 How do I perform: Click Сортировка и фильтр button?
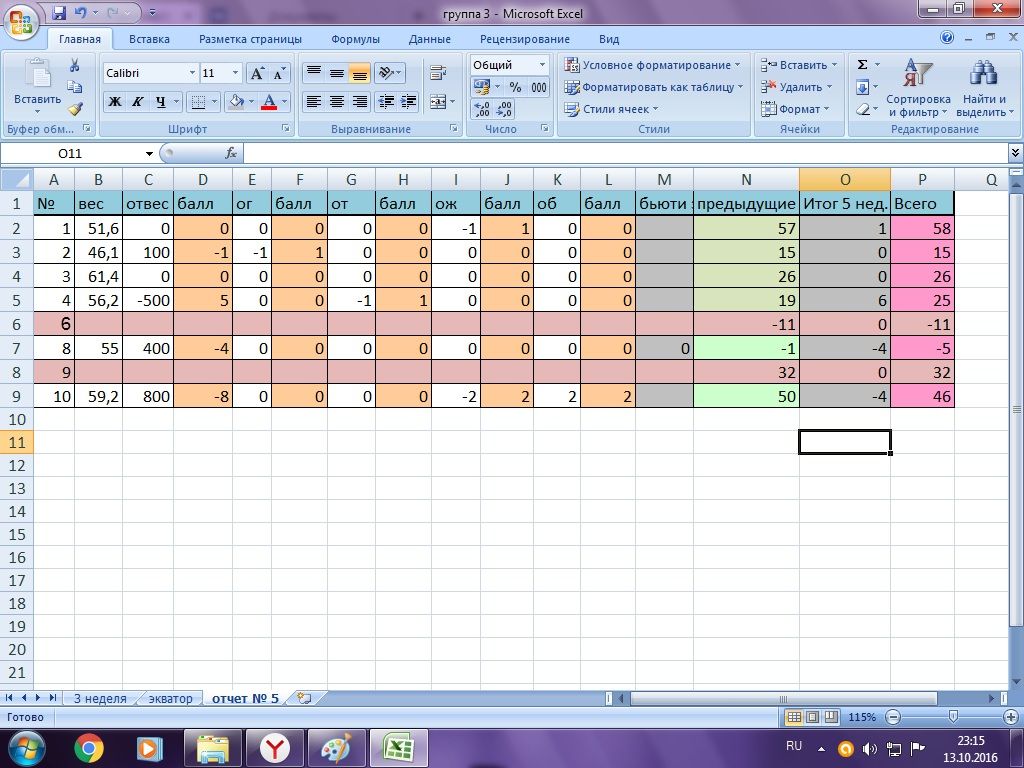tap(918, 88)
